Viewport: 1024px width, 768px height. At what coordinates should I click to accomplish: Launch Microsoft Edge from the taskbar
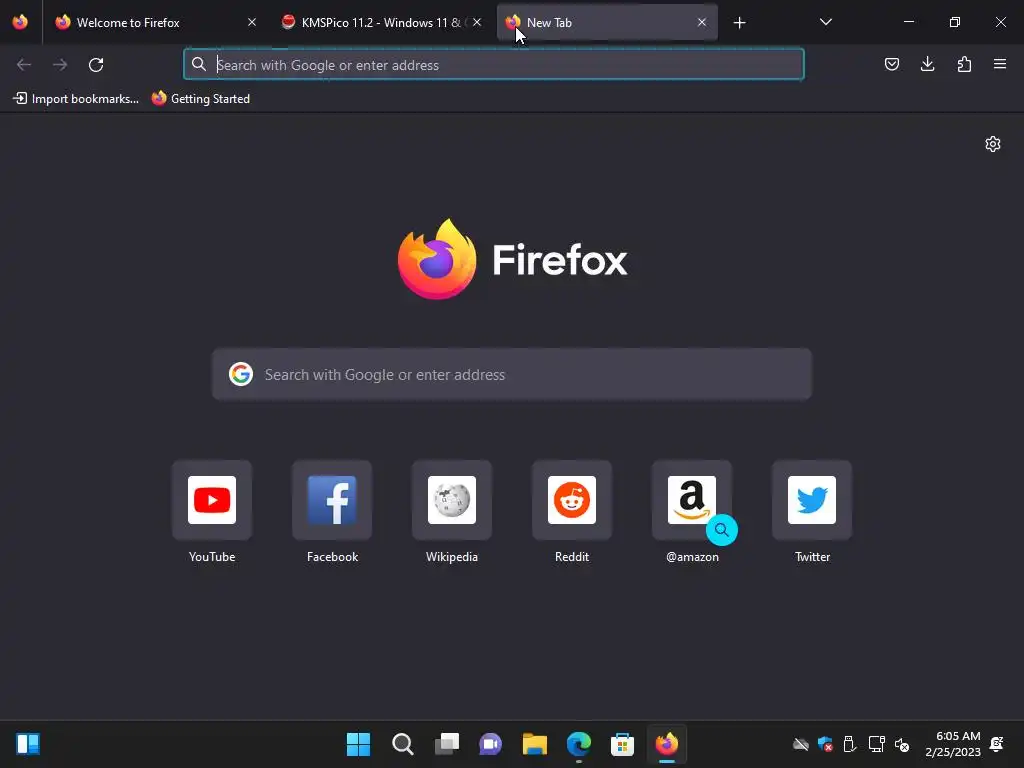[x=579, y=744]
